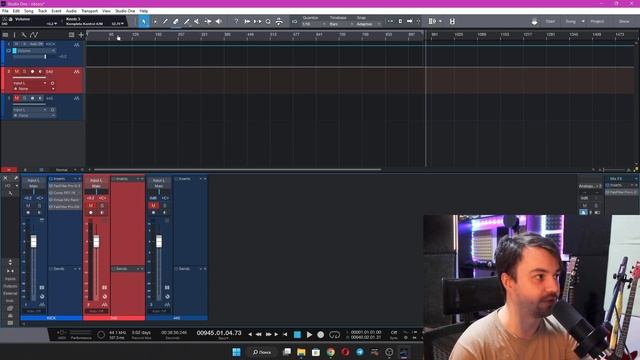Click the wrench icon in mixer corner
This screenshot has height=360, width=640.
[x=16, y=178]
